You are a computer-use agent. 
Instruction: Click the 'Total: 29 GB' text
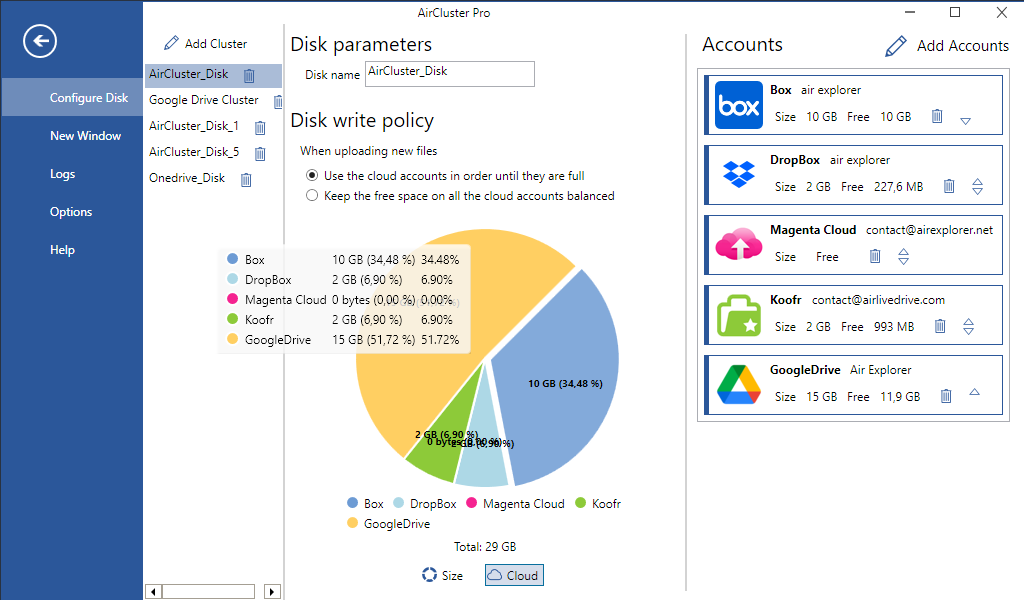(485, 546)
